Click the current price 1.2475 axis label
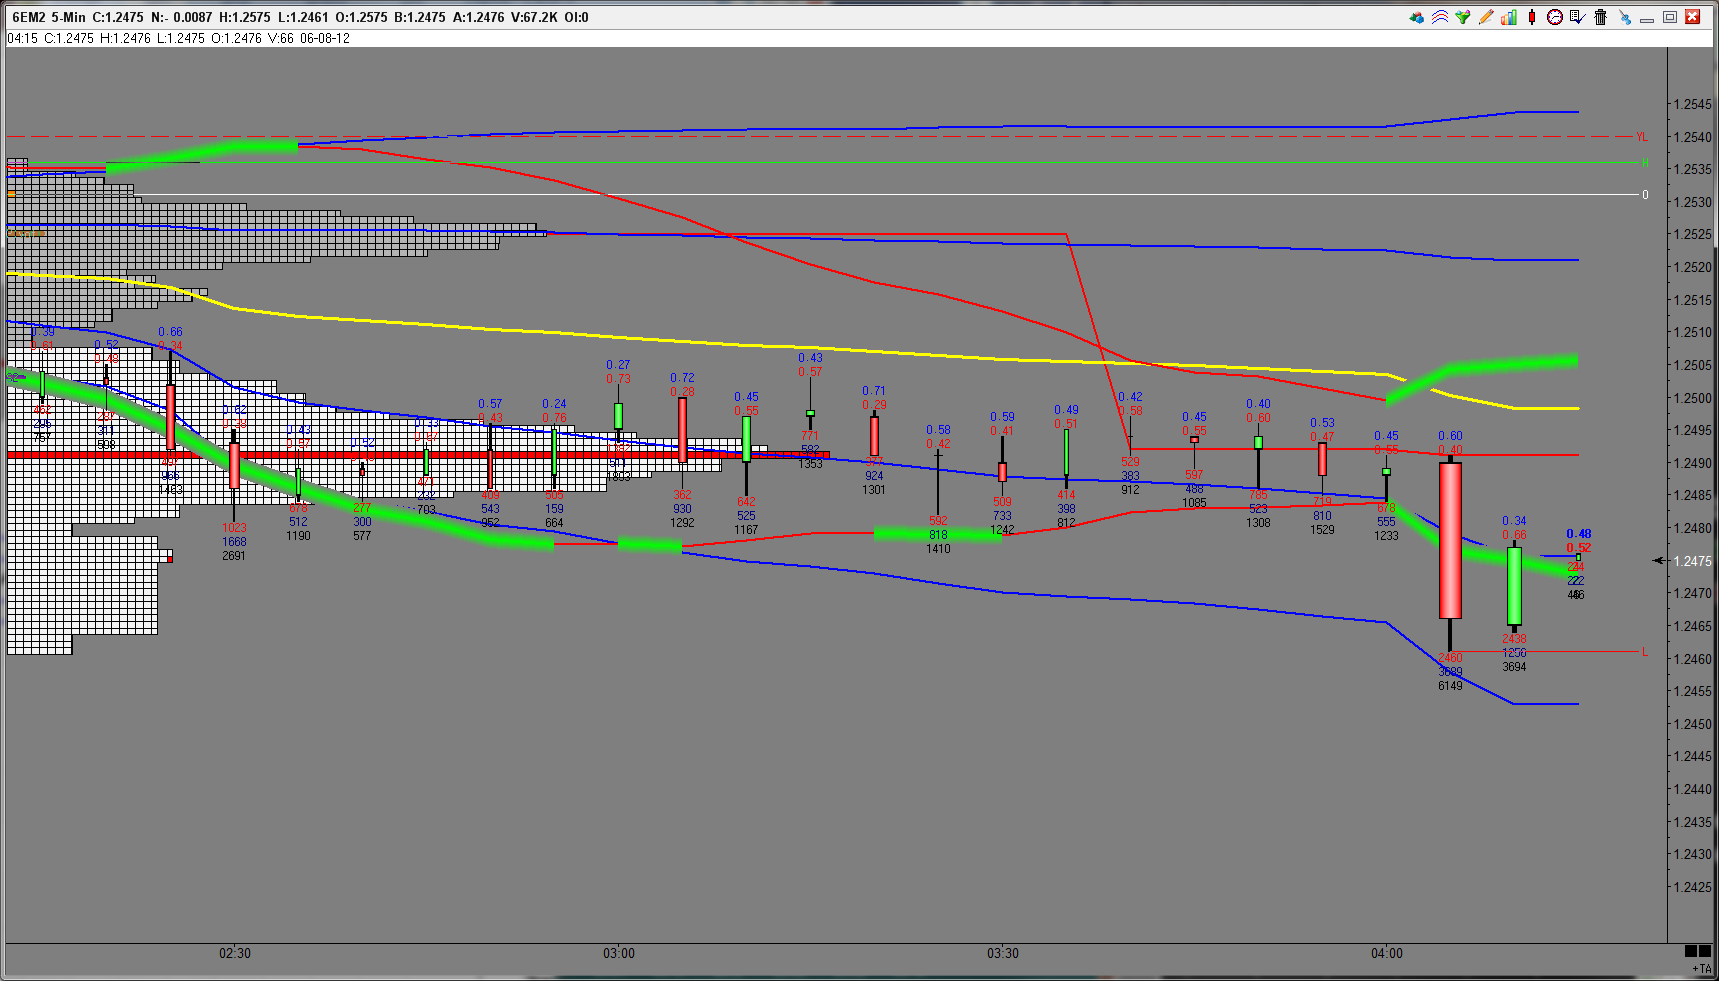 coord(1693,561)
